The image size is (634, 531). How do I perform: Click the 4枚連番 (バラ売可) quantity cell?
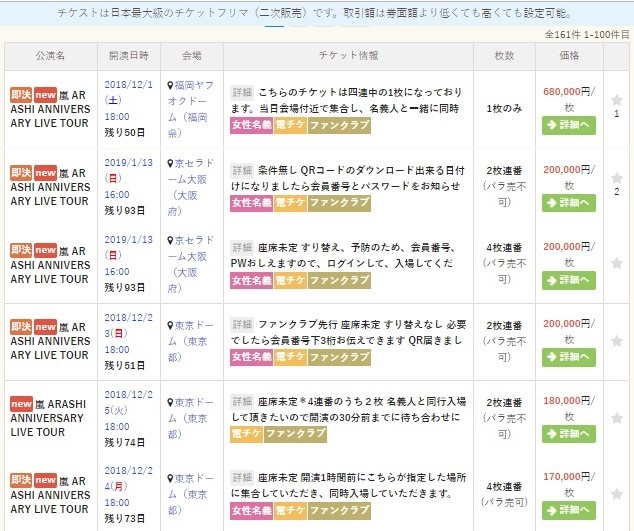coord(504,494)
